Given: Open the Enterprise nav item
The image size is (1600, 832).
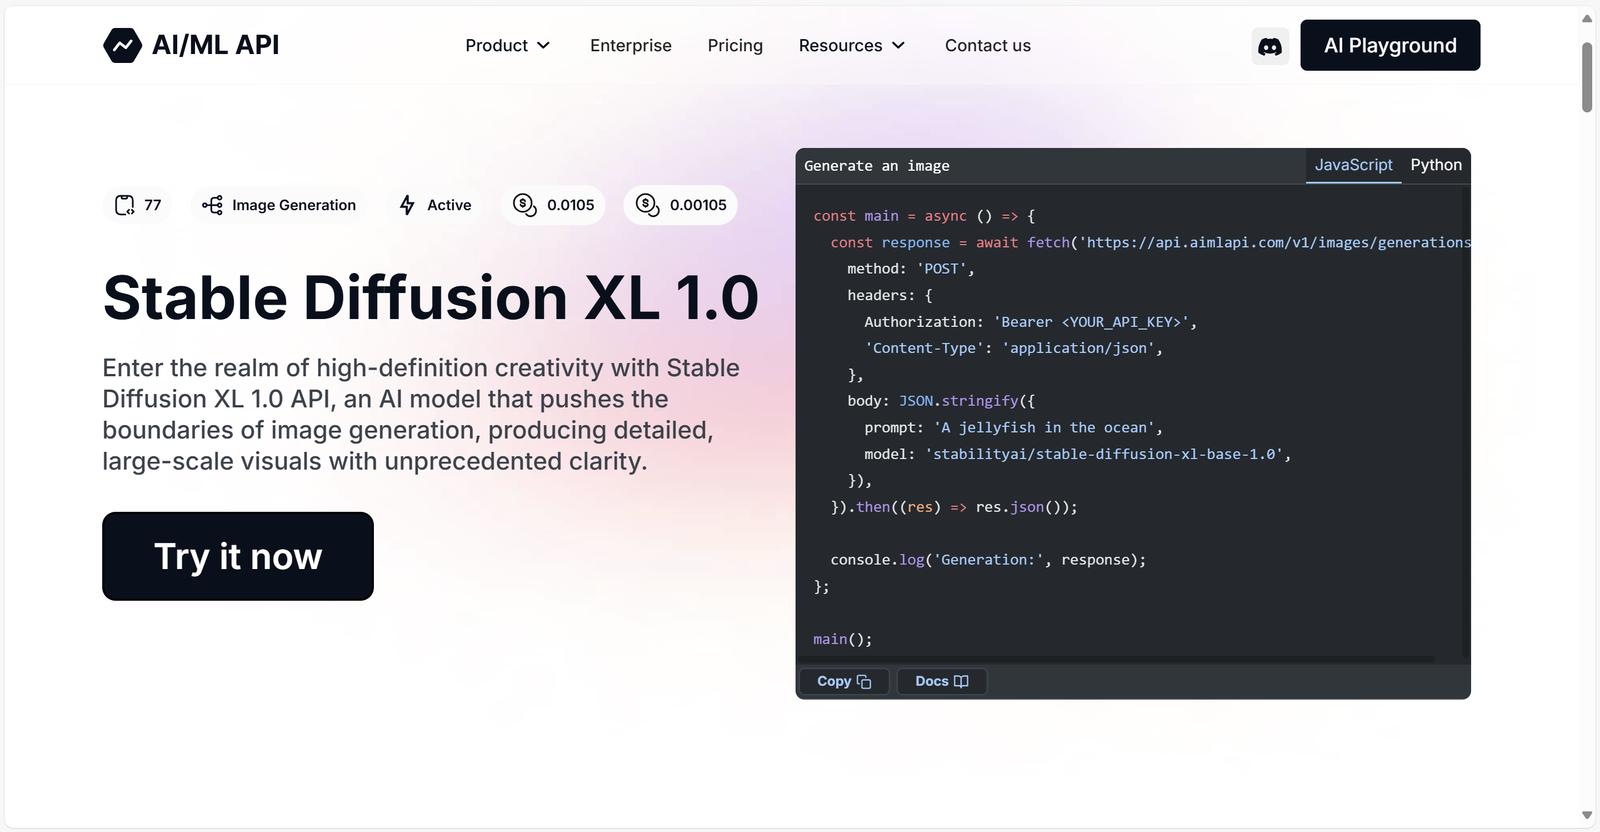Looking at the screenshot, I should tap(631, 46).
